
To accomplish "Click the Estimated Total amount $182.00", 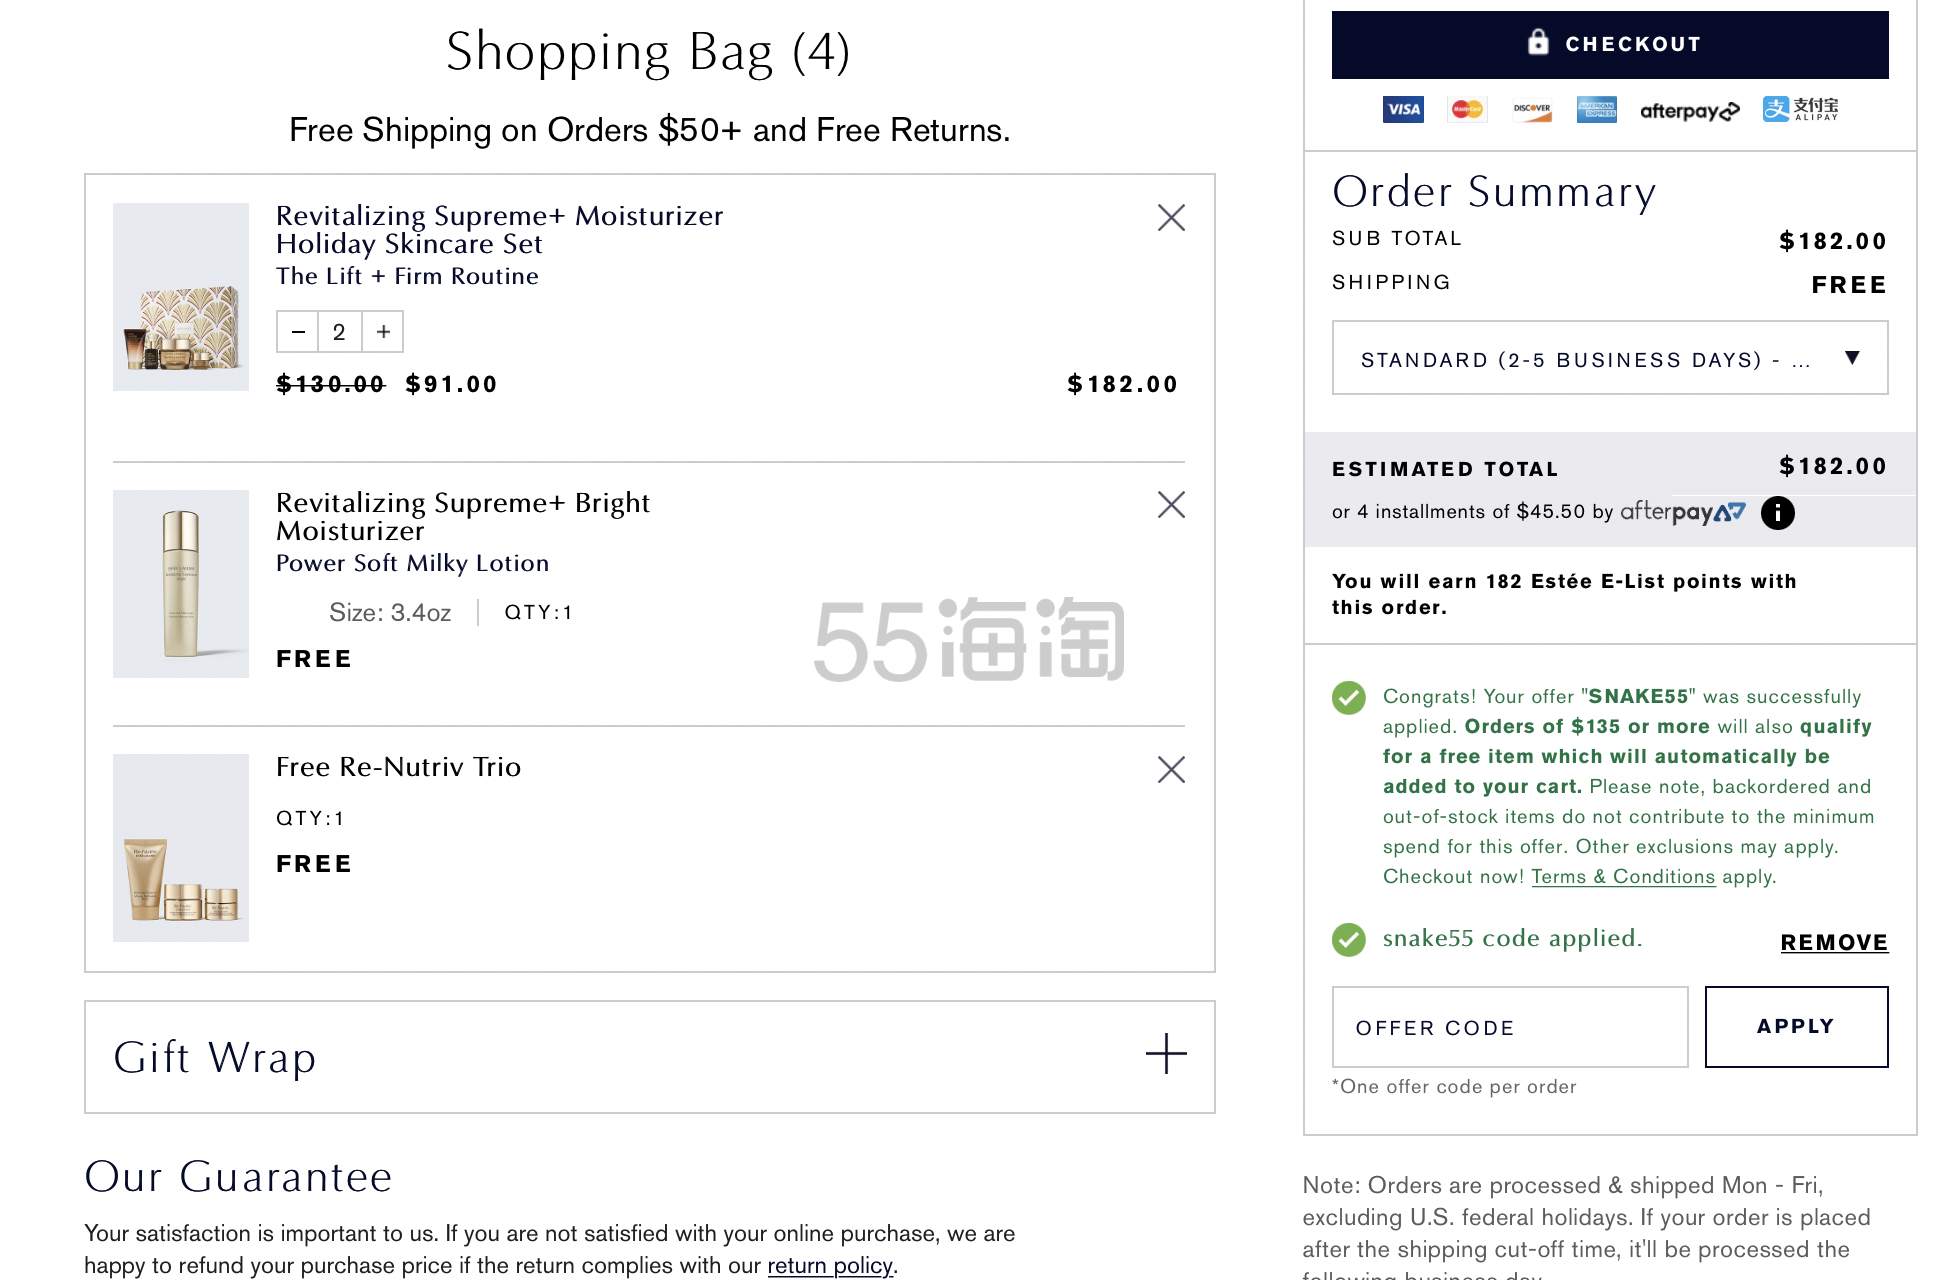I will tap(1833, 466).
